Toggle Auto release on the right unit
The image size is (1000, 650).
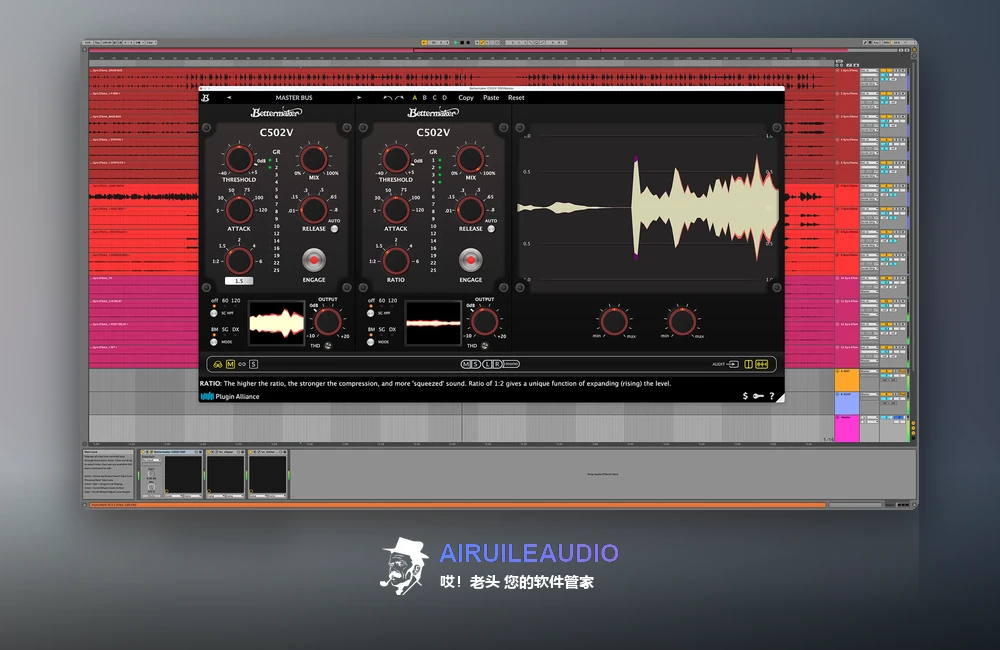(x=491, y=228)
